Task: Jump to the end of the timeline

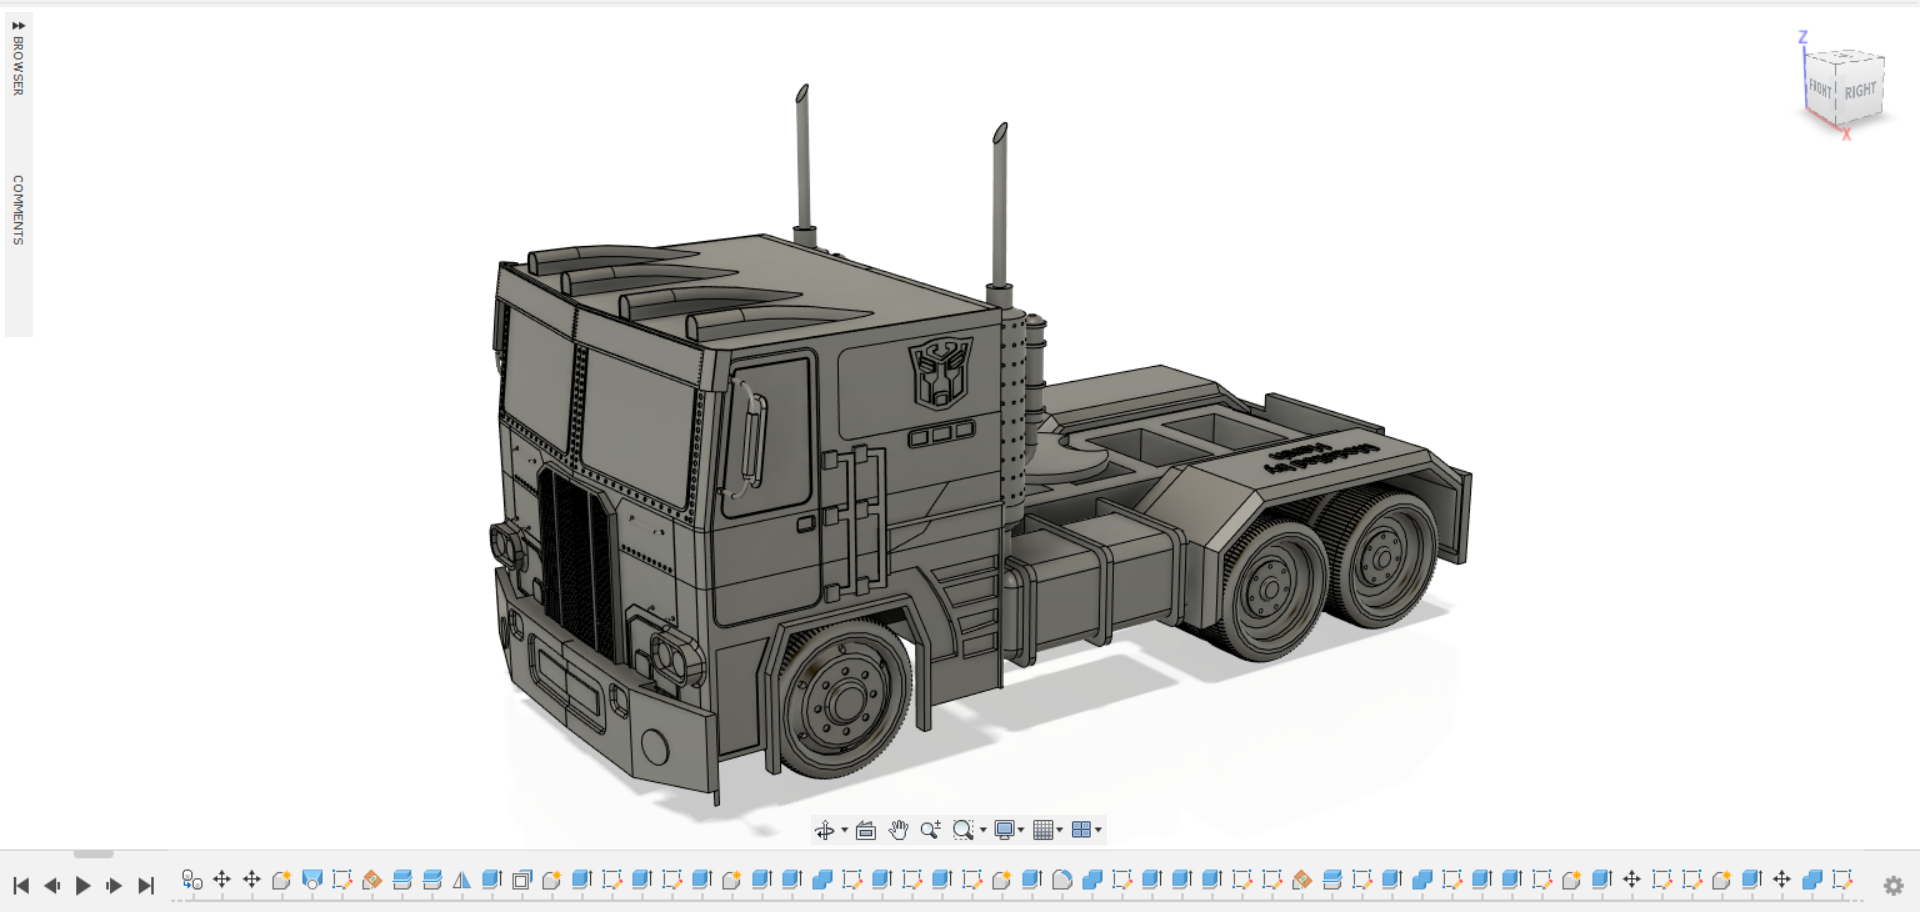Action: (x=146, y=885)
